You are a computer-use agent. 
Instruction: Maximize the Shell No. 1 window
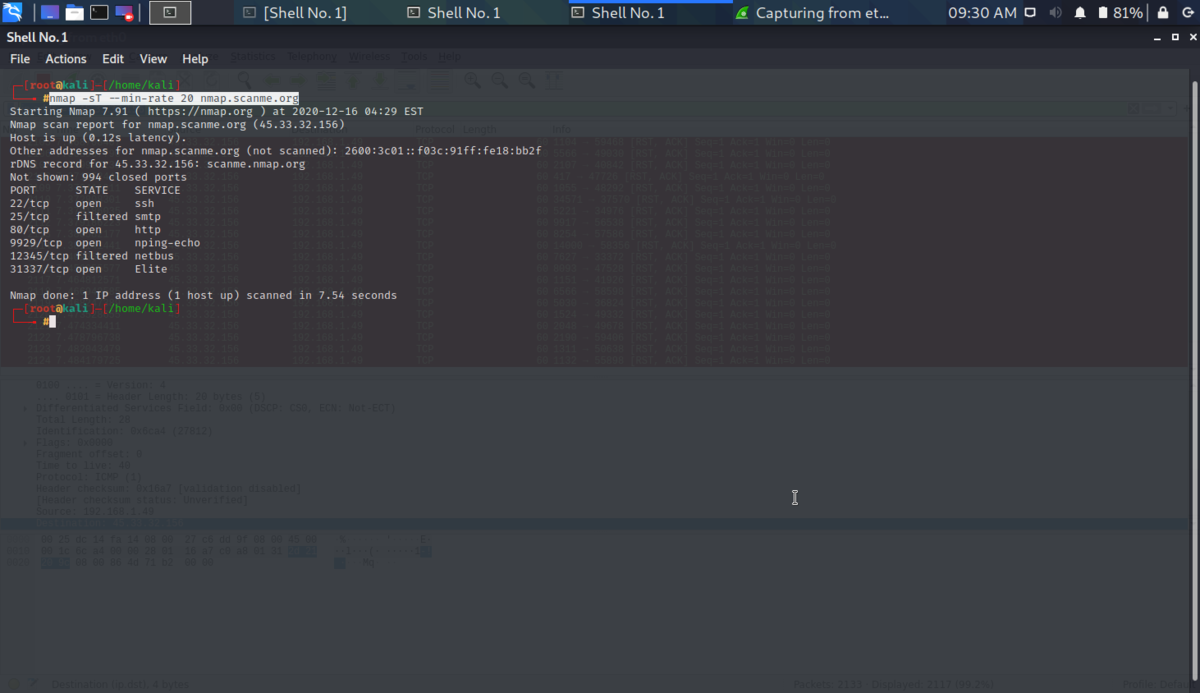point(1174,37)
